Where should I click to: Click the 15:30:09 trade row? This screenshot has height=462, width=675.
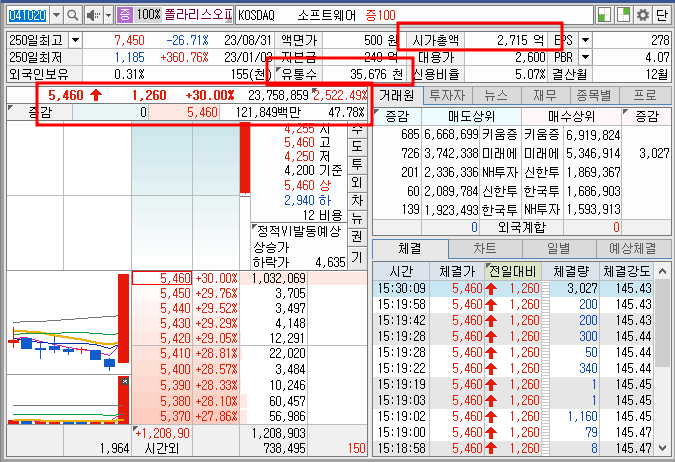(513, 288)
